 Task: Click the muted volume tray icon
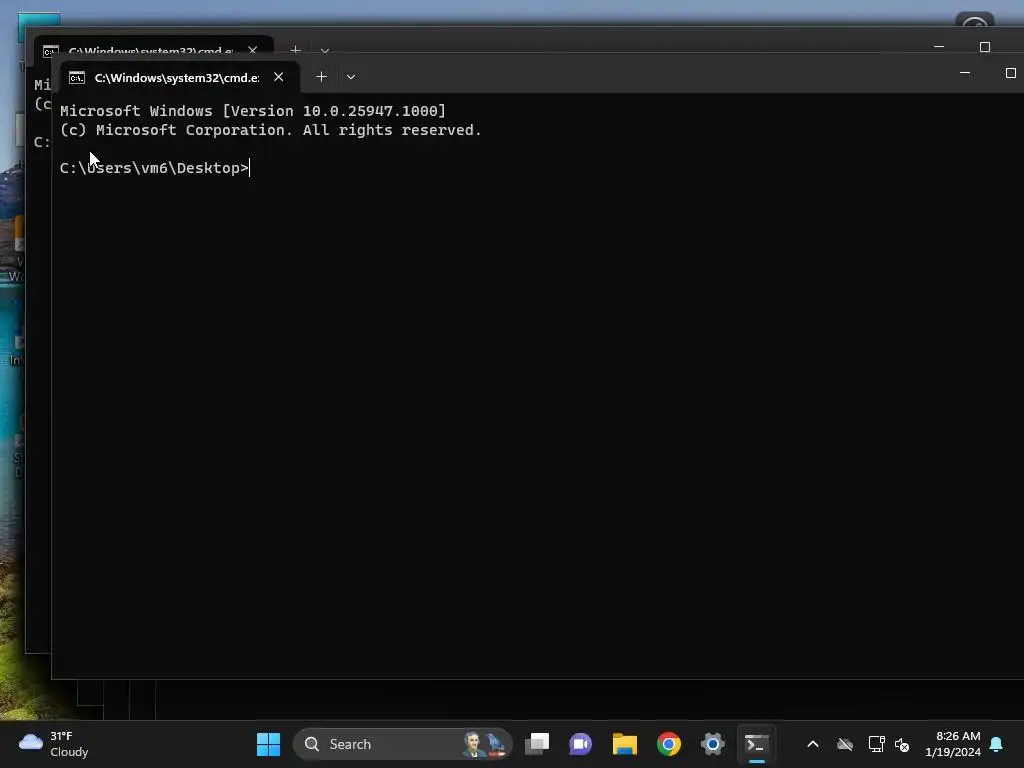(903, 744)
